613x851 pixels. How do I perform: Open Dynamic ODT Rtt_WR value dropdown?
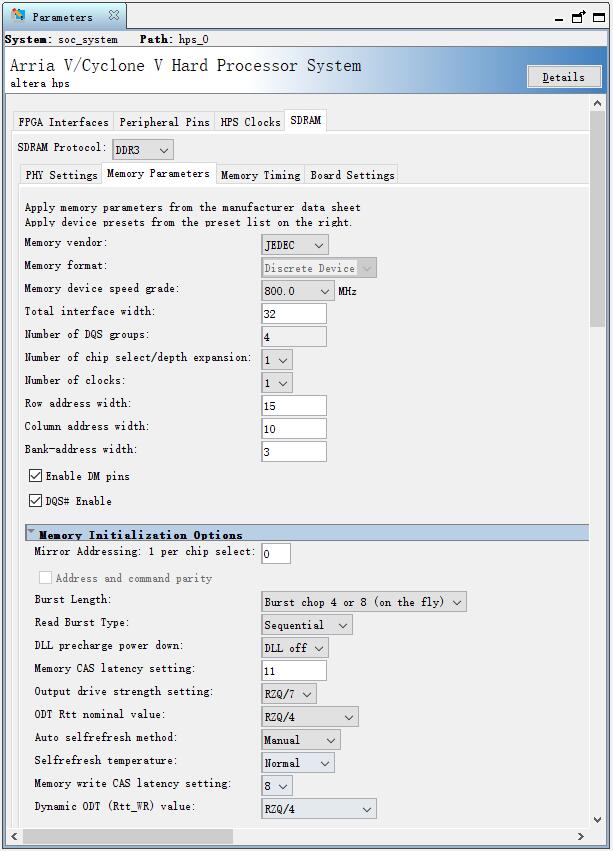[319, 809]
